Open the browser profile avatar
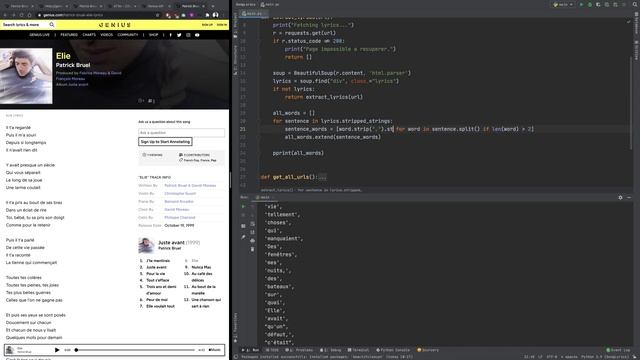640x360 pixels. [216, 15]
